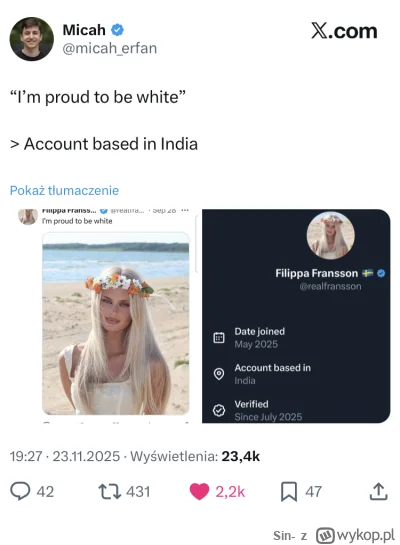400x545 pixels.
Task: Click the Verified checkmark badge icon
Action: [219, 410]
